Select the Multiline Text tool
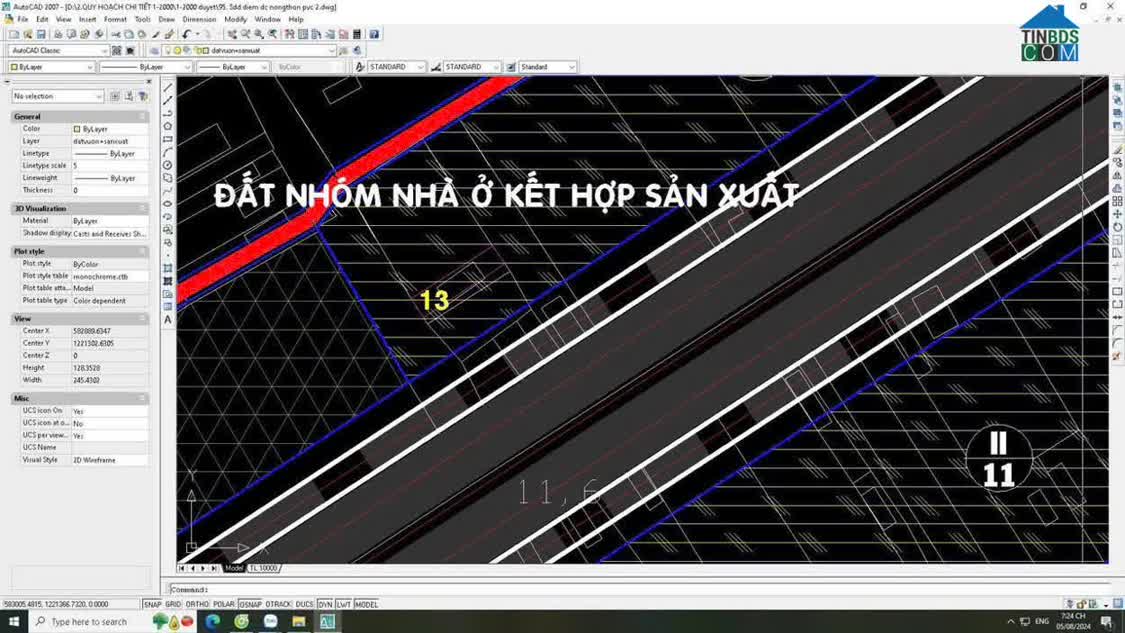The height and width of the screenshot is (633, 1125). [x=168, y=320]
